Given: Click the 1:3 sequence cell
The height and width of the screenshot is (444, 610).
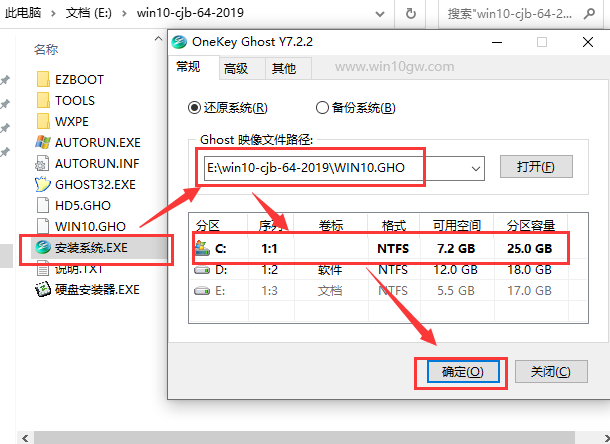Looking at the screenshot, I should point(269,291).
